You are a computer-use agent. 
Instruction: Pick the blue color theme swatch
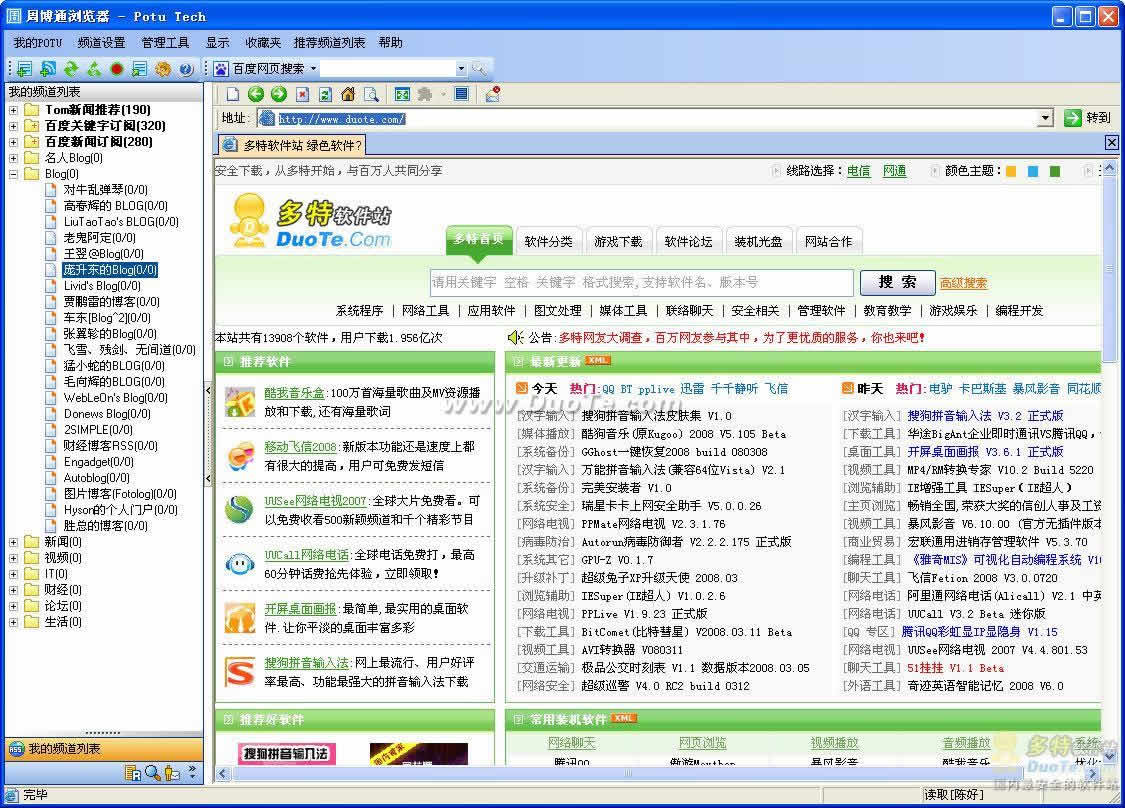1032,172
